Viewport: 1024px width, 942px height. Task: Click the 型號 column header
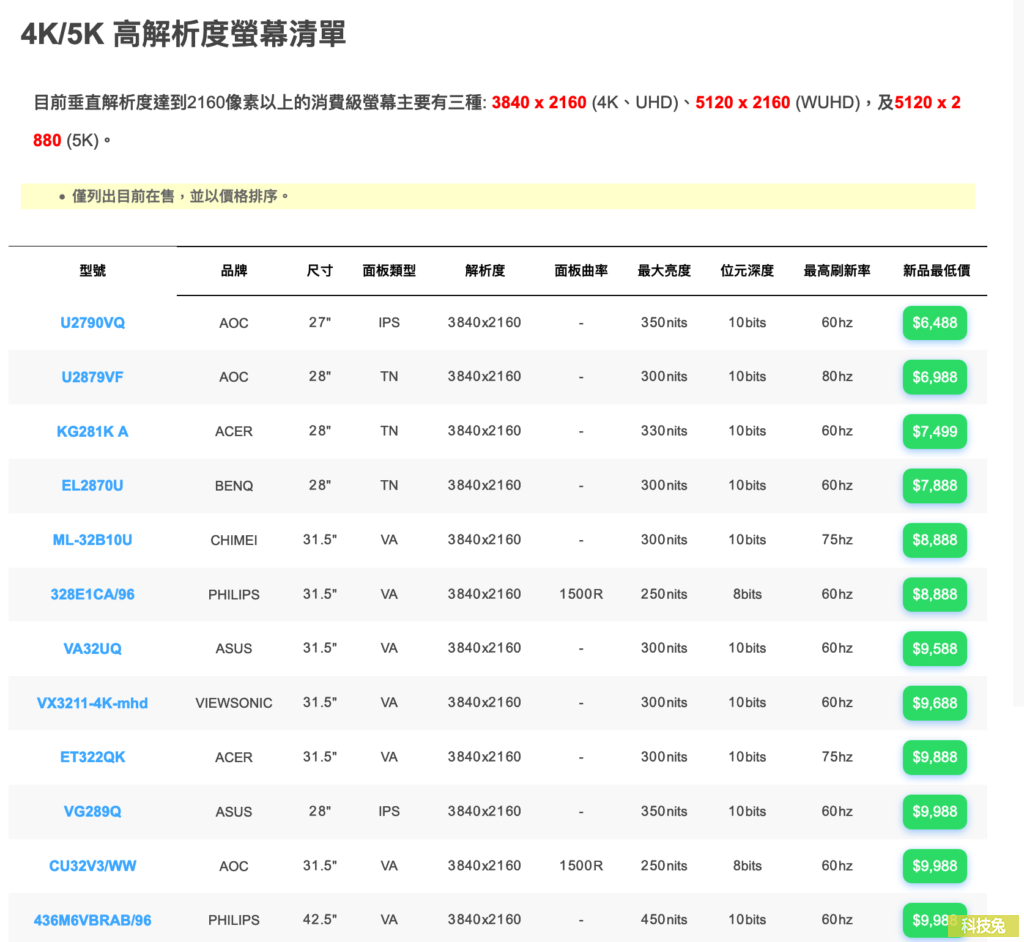point(92,270)
